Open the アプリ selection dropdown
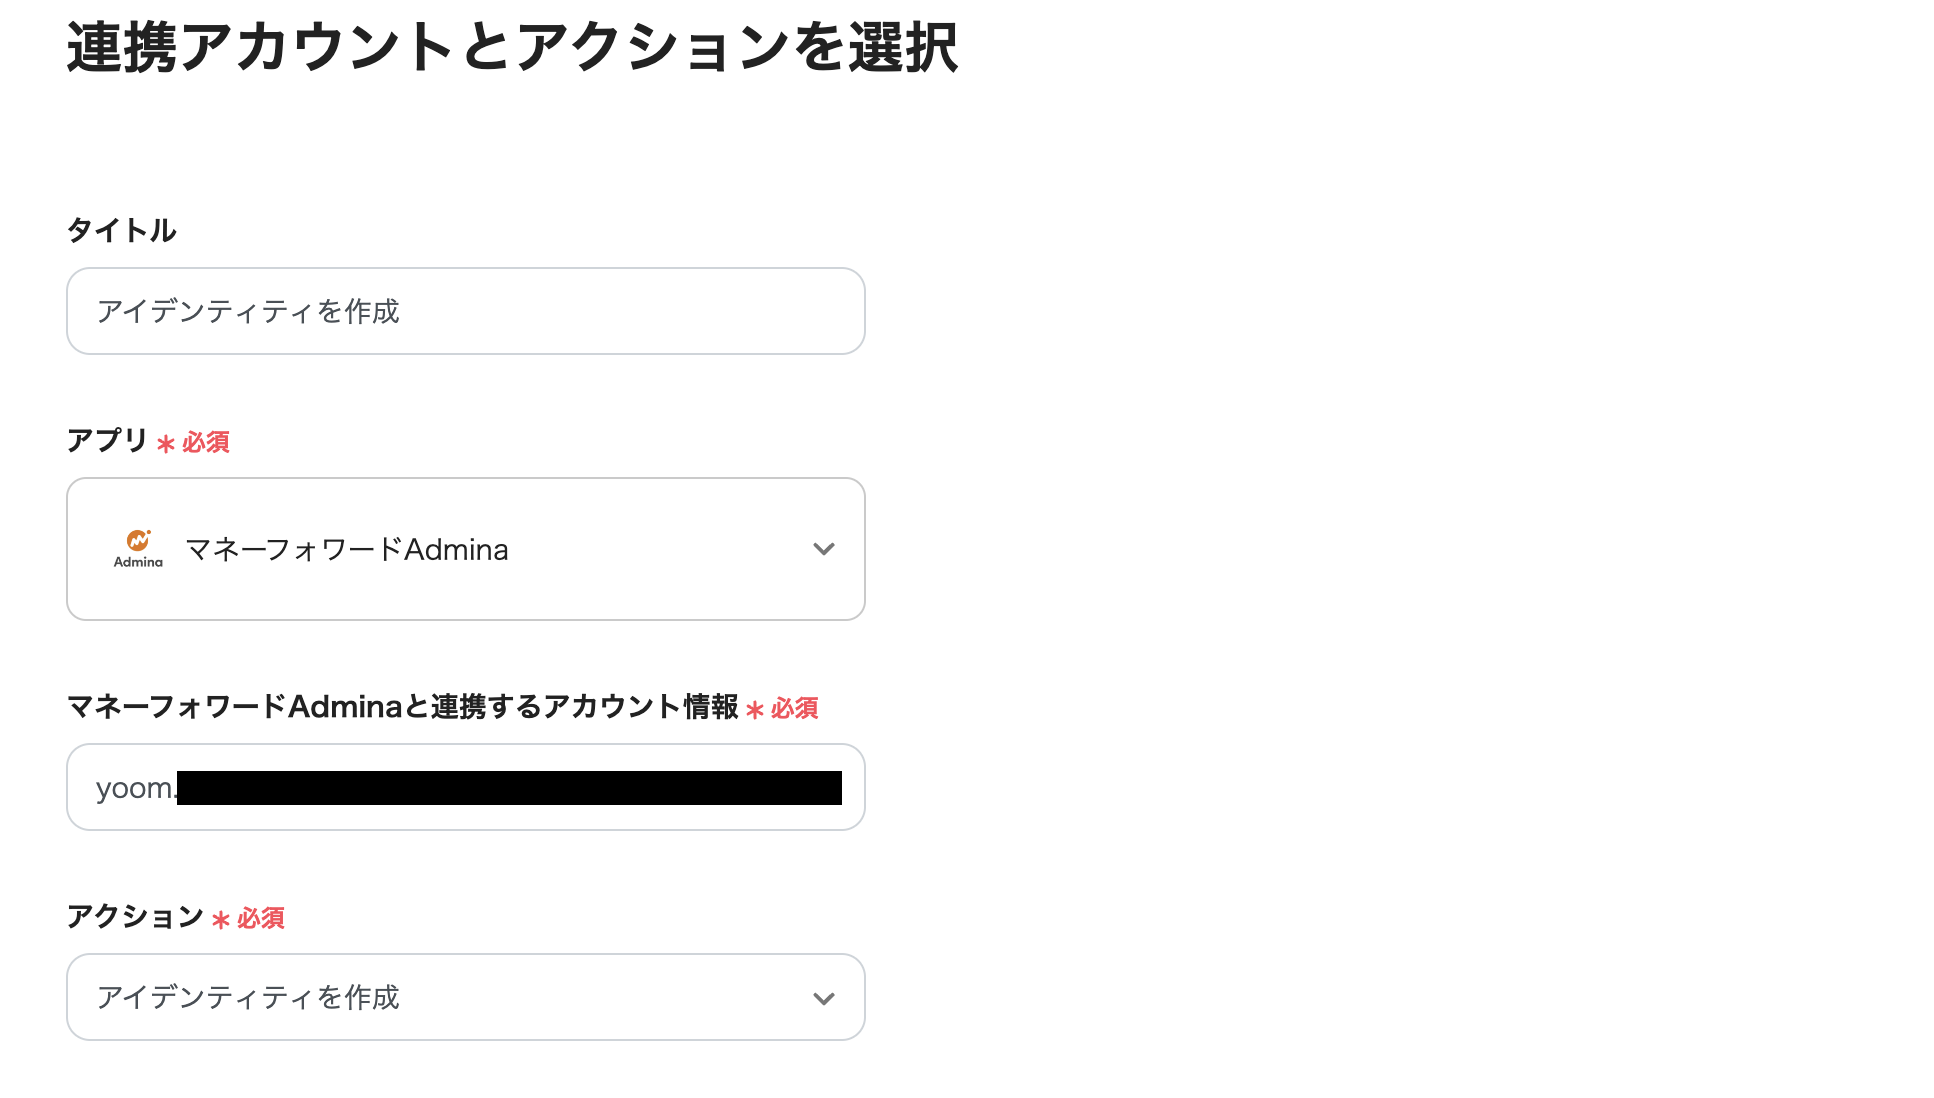 pyautogui.click(x=465, y=548)
